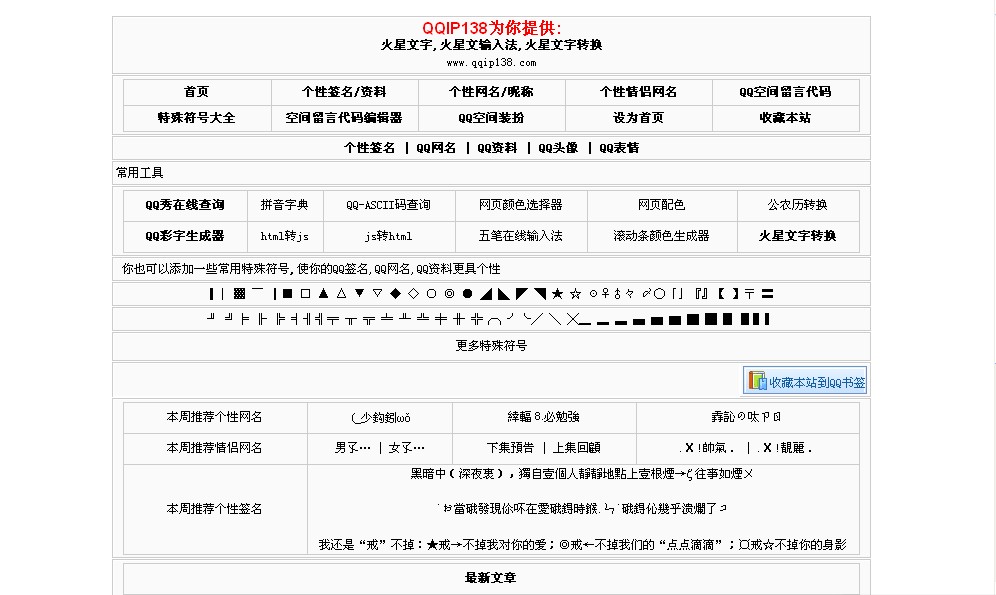Click the couple name .Ｘ!帥氣.
The image size is (996, 595).
click(x=706, y=448)
